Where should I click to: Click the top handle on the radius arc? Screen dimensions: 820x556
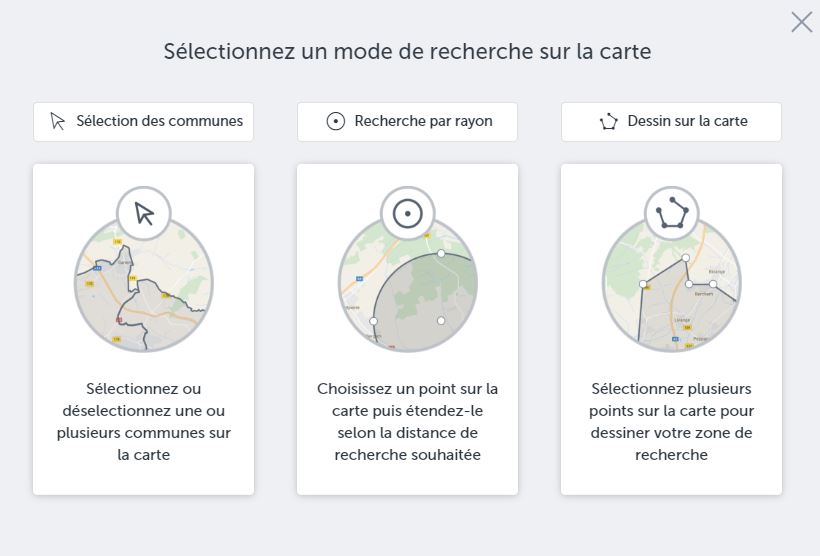[x=441, y=254]
